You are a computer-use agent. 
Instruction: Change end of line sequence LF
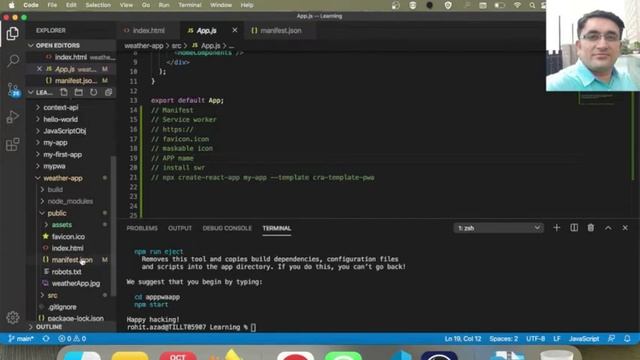click(557, 339)
